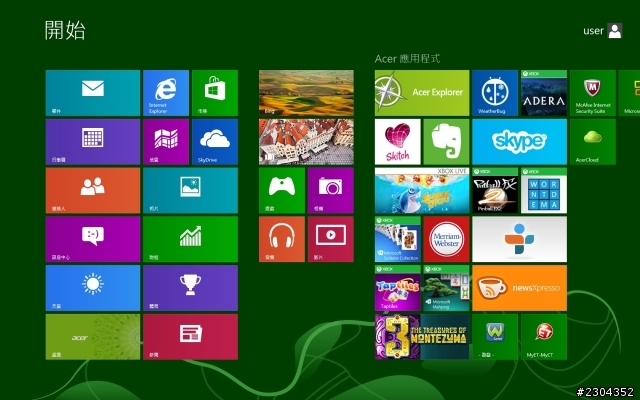The height and width of the screenshot is (400, 640).
Task: Open the Music tile with headphones
Action: 282,239
